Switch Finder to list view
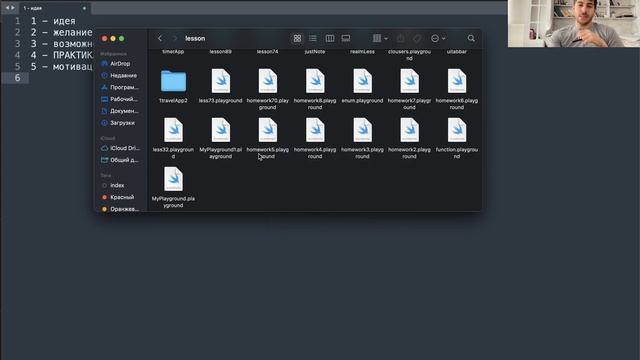 (x=313, y=38)
